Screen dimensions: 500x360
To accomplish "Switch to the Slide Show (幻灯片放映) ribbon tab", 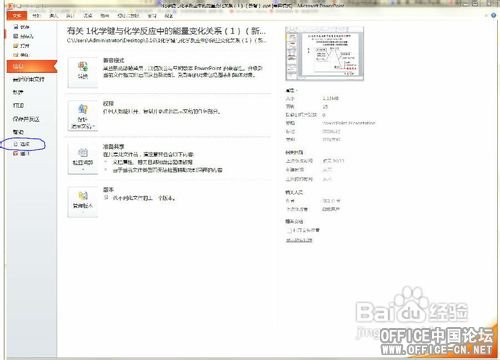I will [x=128, y=16].
